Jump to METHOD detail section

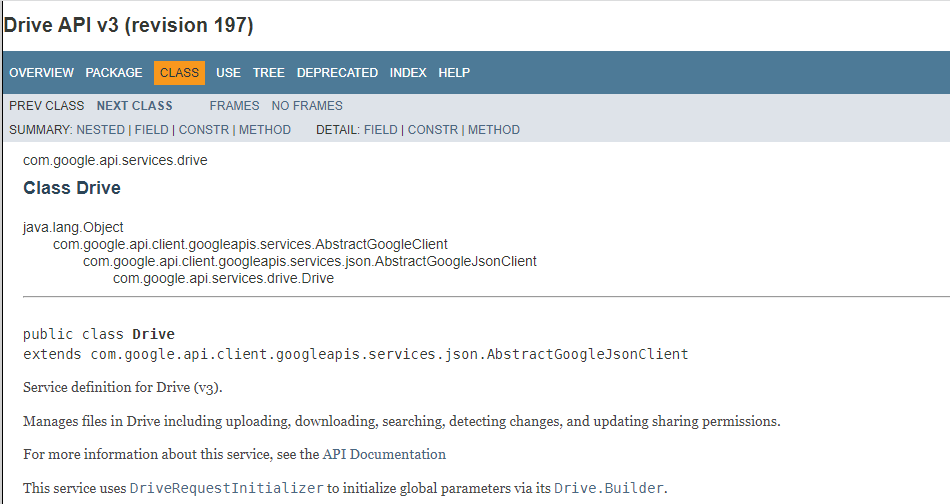click(x=494, y=130)
